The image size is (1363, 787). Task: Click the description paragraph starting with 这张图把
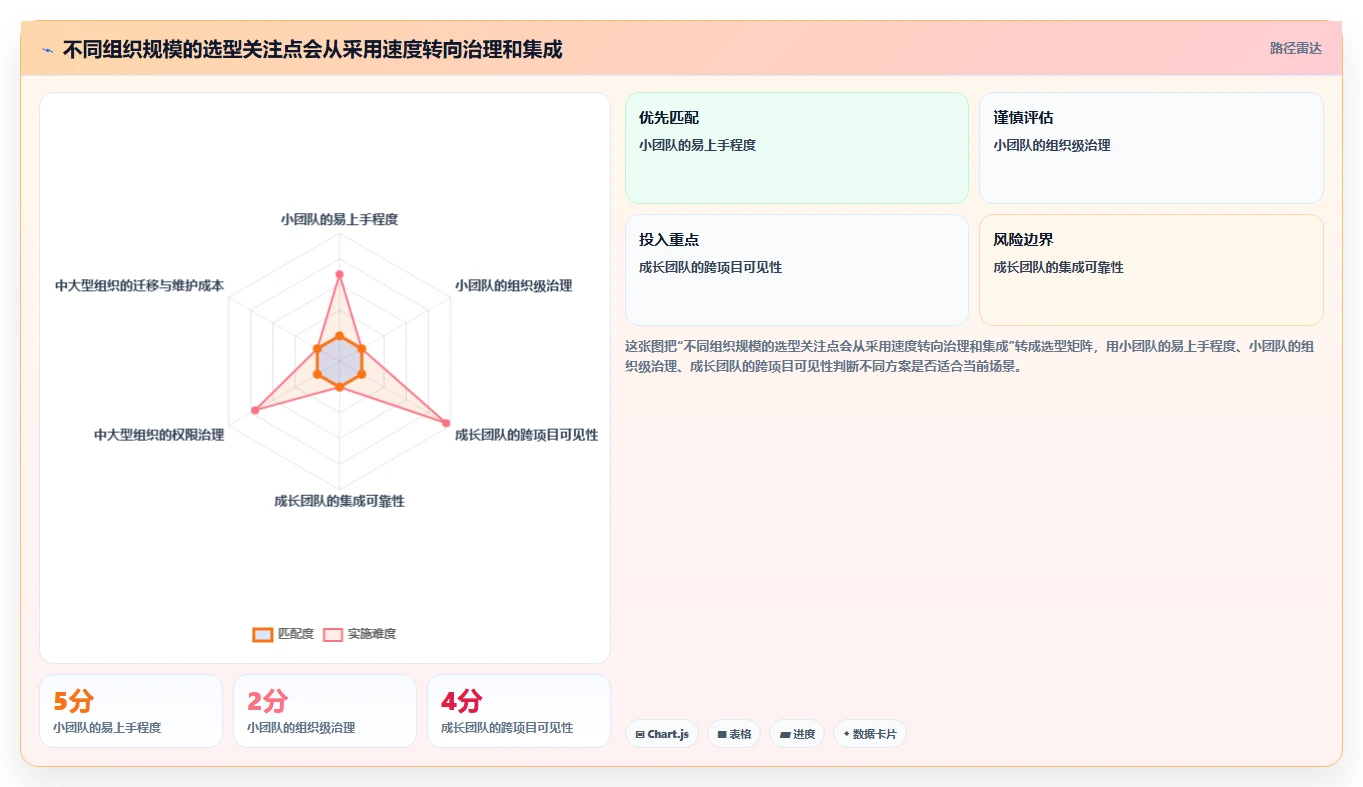970,356
